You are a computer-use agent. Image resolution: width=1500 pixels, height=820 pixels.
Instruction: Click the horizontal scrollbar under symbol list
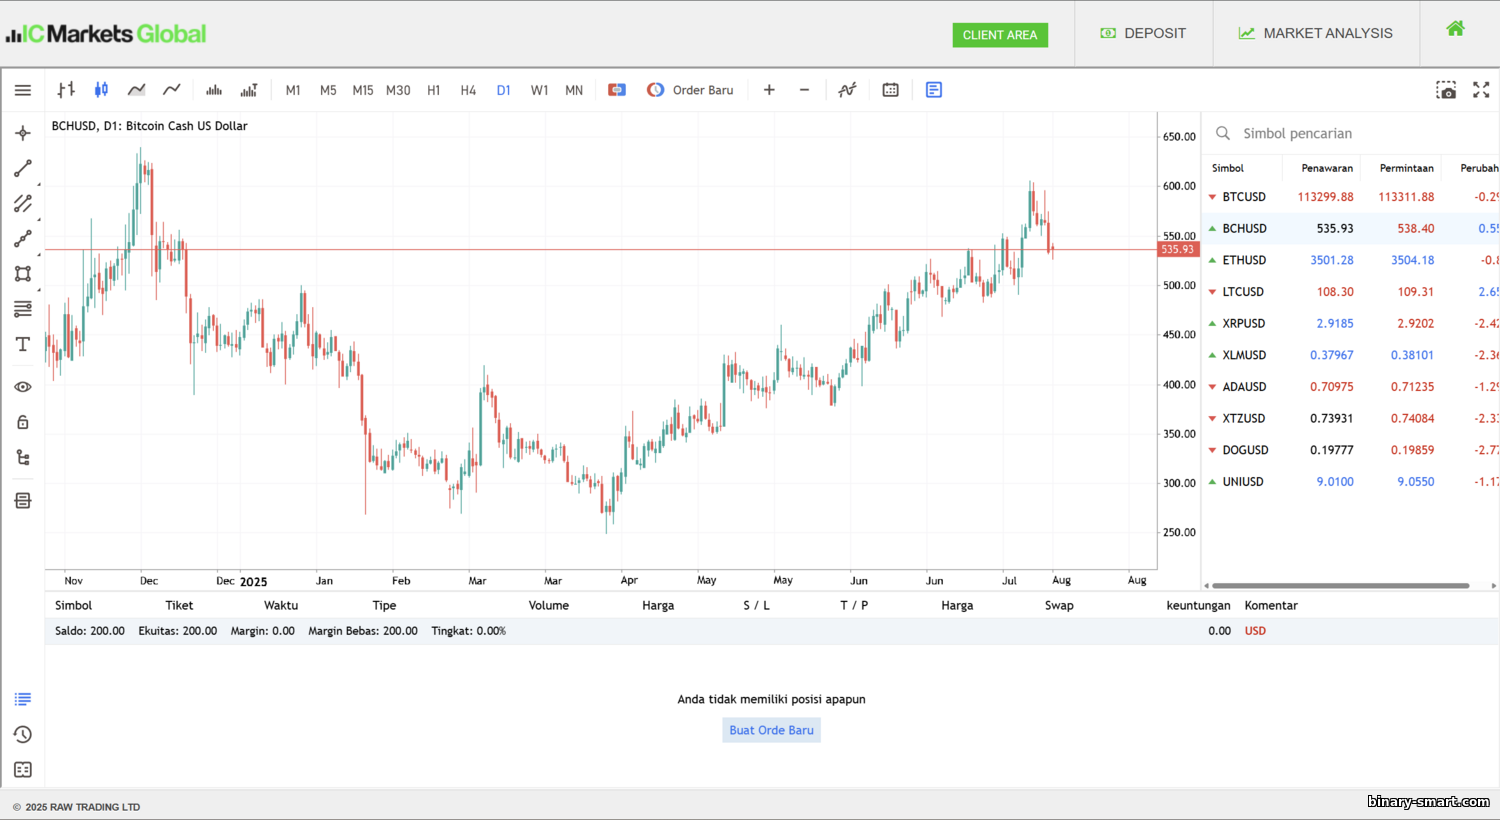tap(1340, 586)
